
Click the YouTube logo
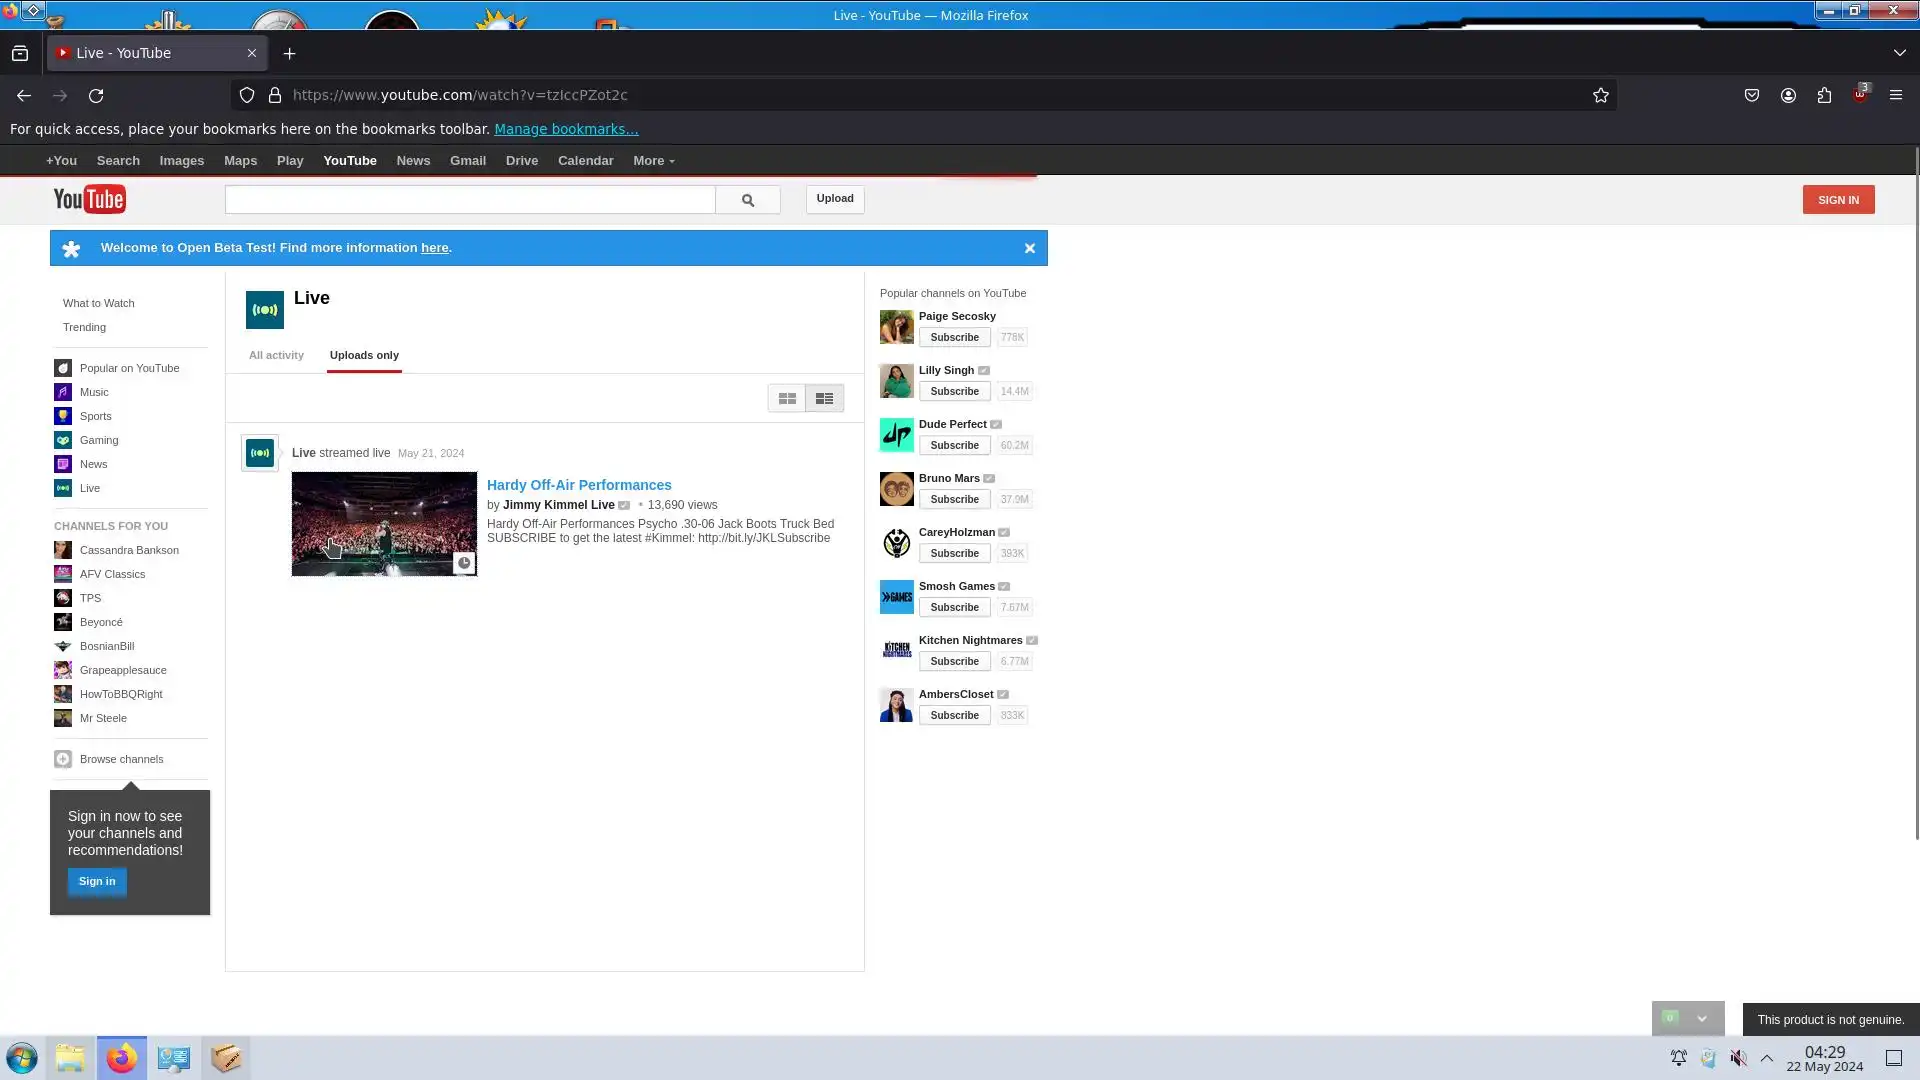(x=90, y=199)
